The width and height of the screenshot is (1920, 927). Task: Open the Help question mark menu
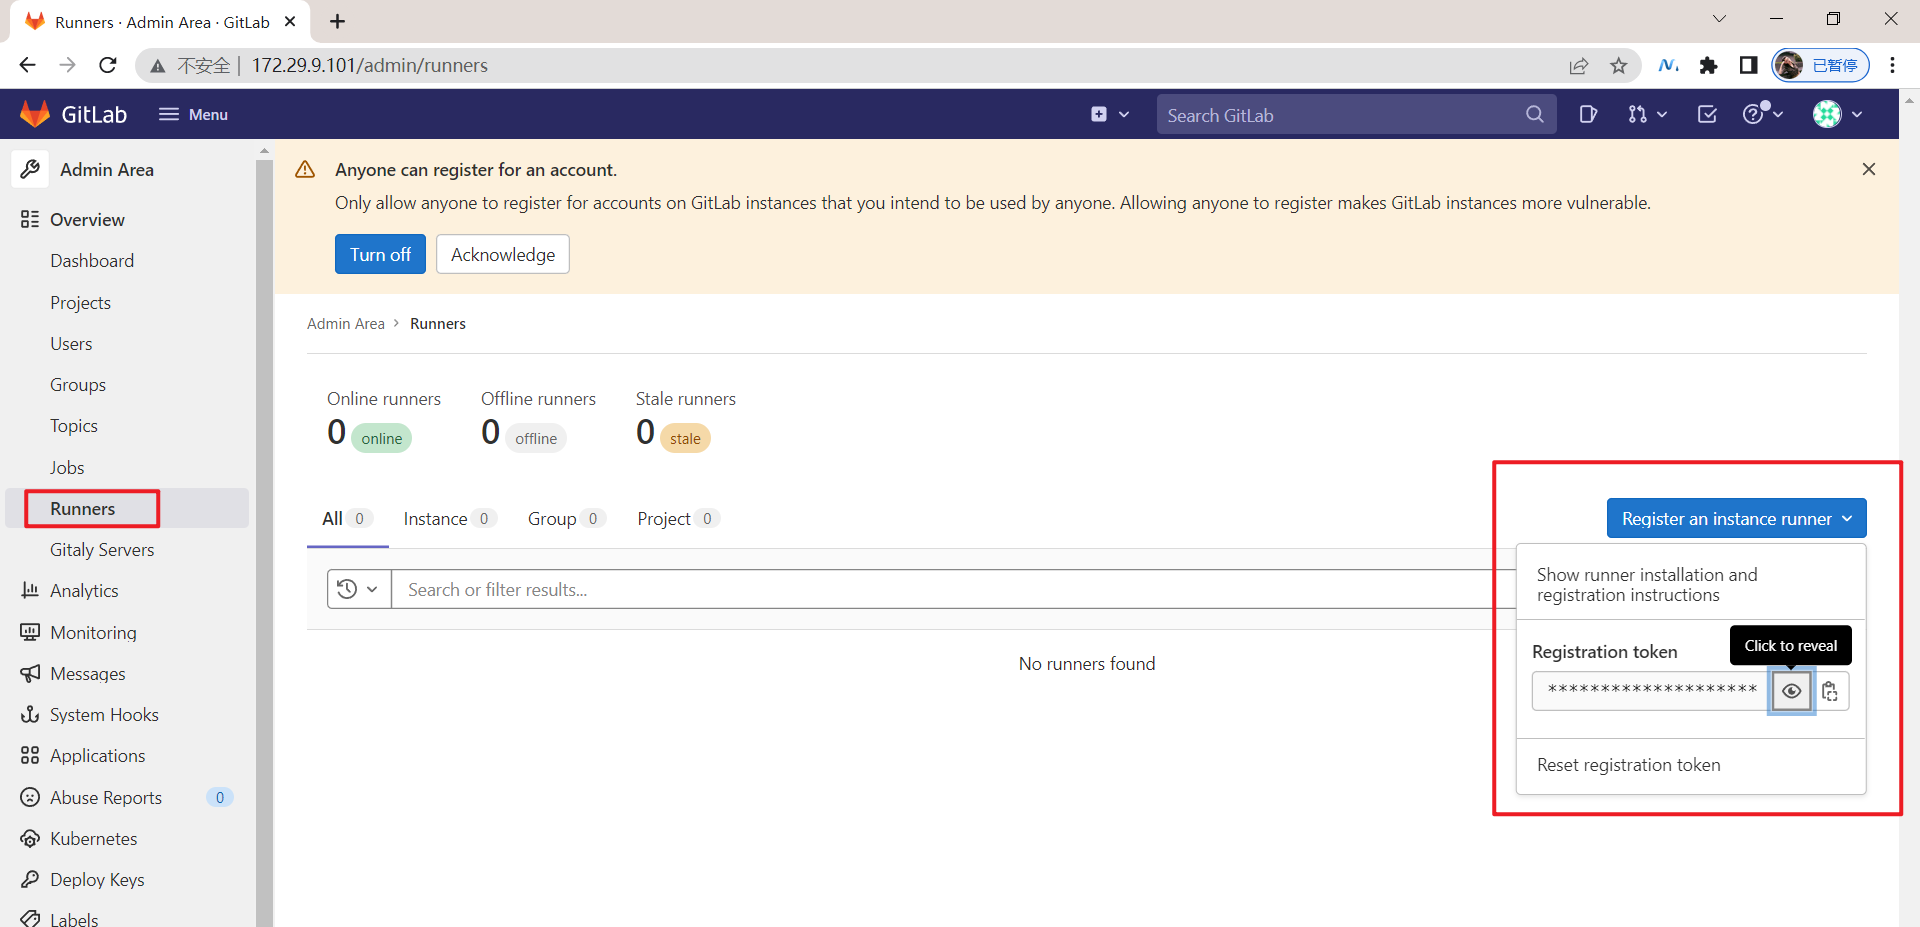tap(1762, 114)
